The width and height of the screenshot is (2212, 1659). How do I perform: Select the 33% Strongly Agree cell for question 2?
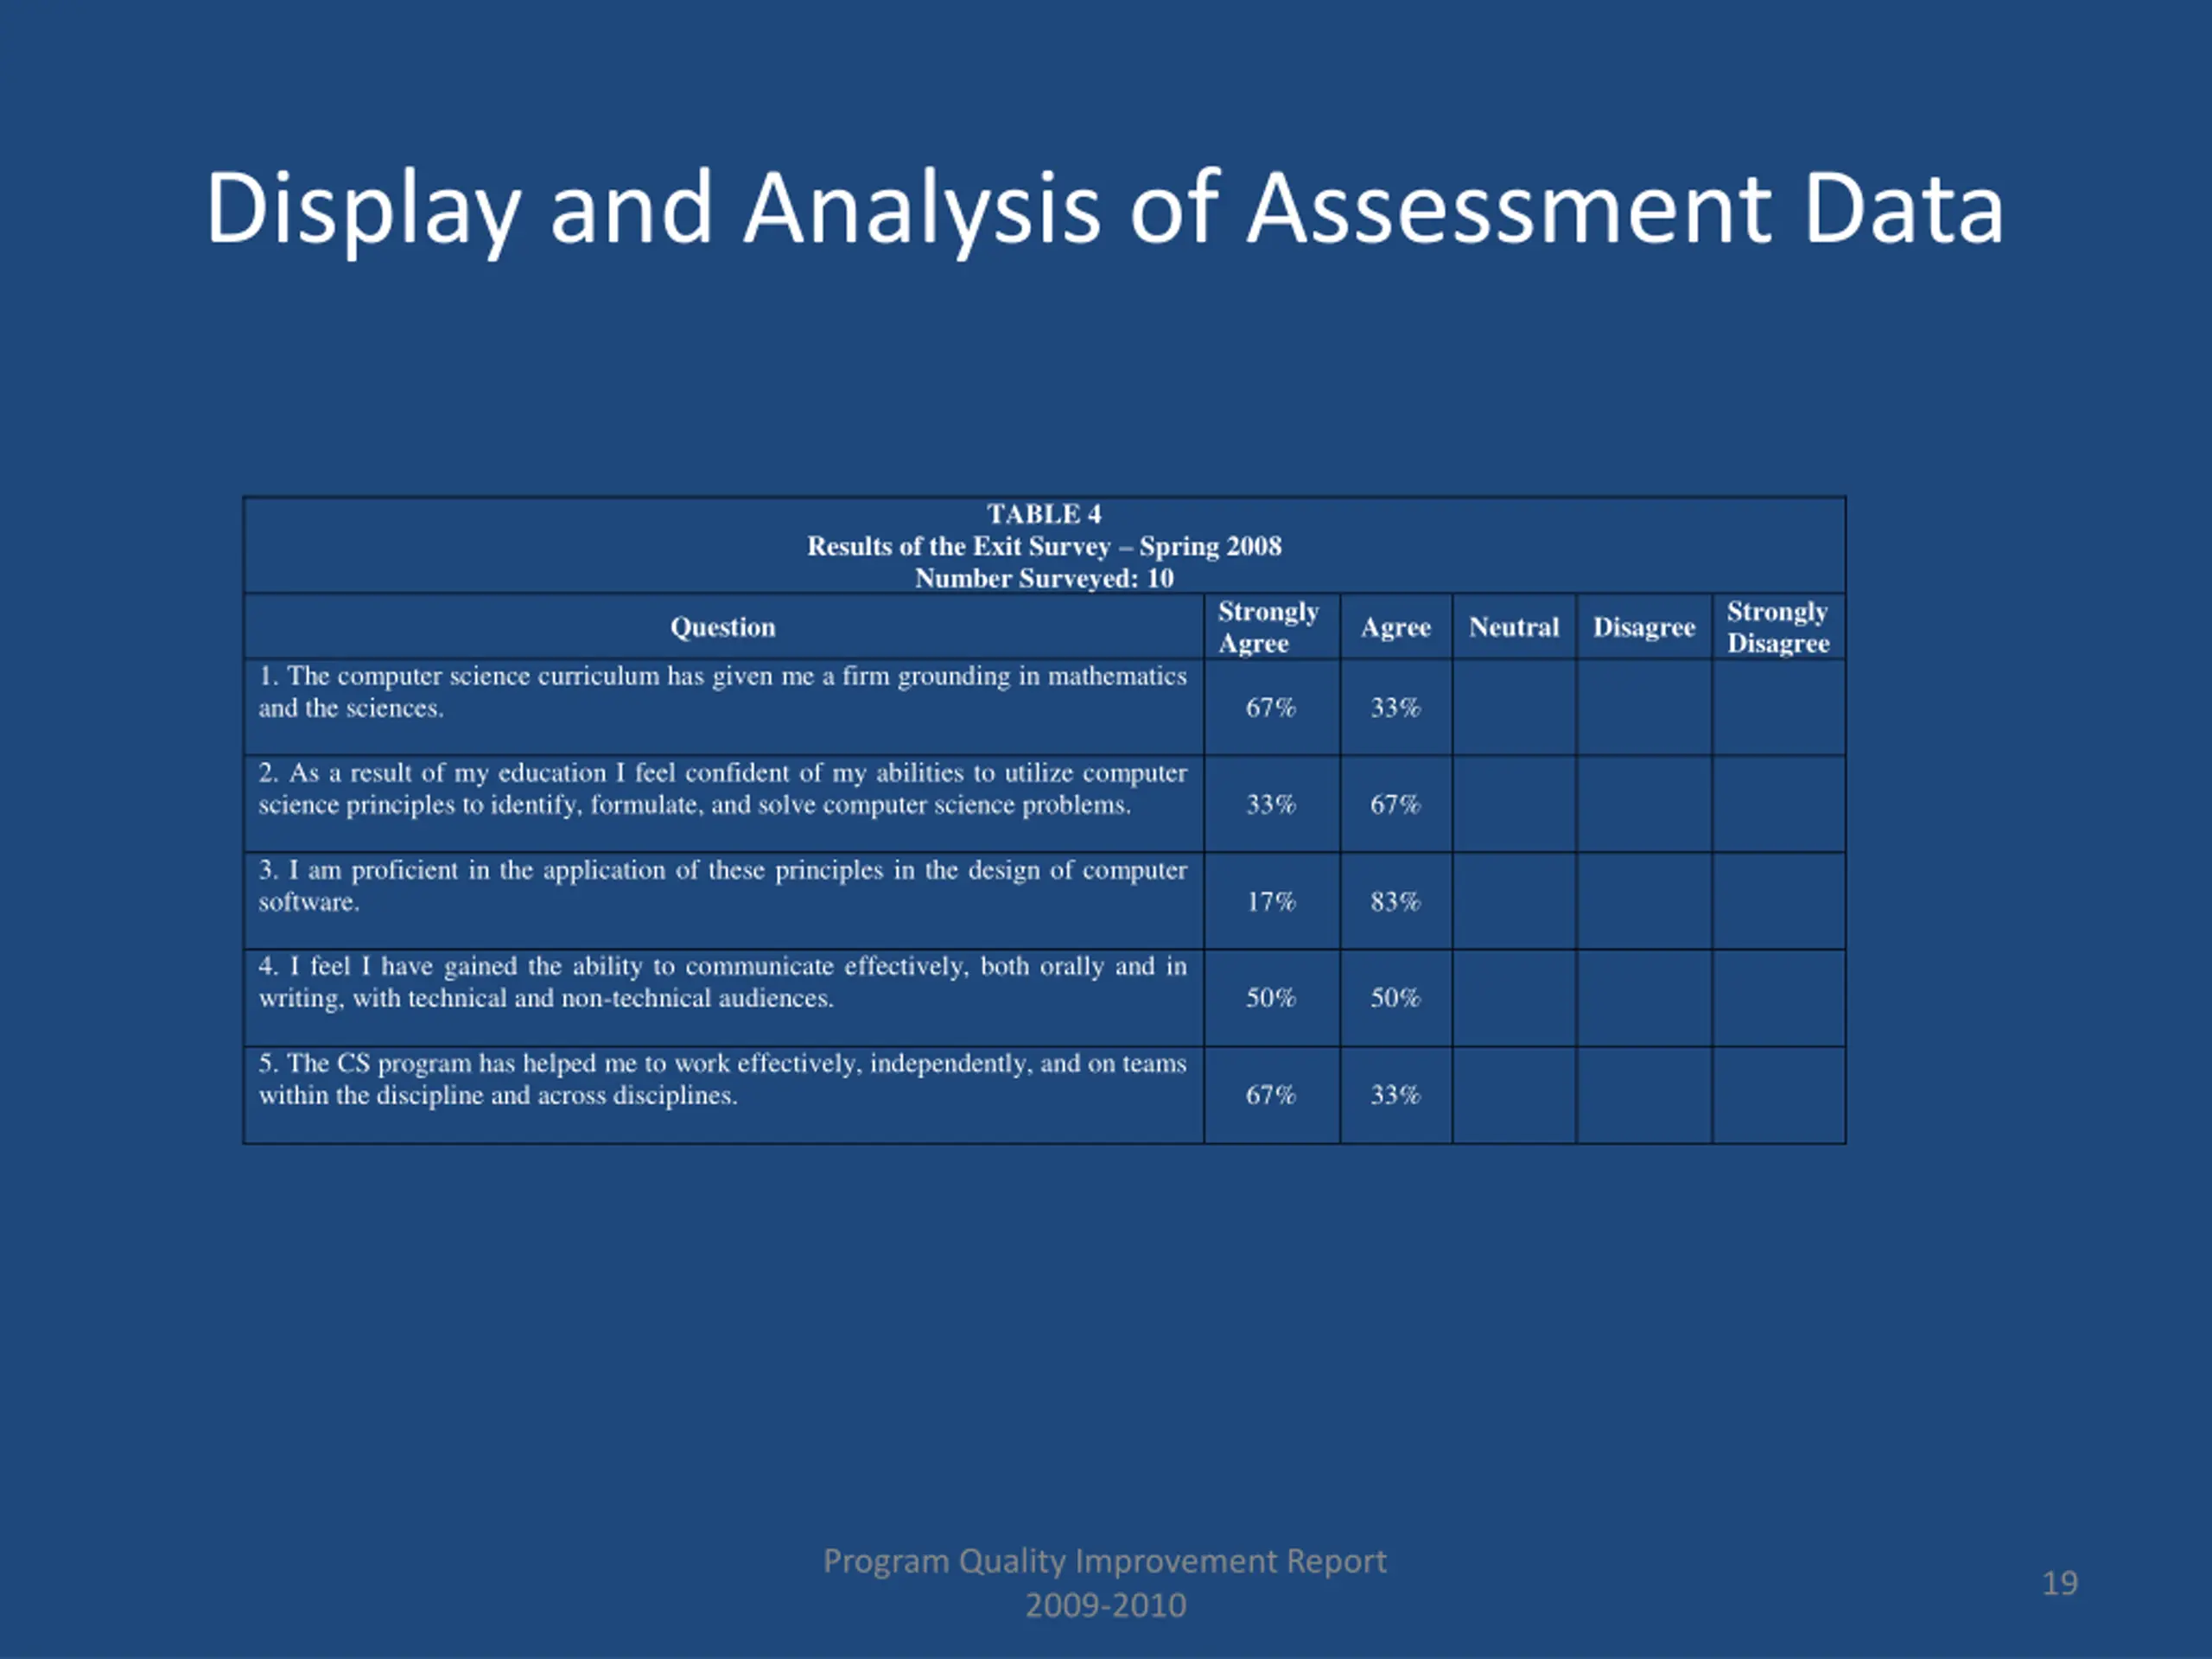point(1270,804)
